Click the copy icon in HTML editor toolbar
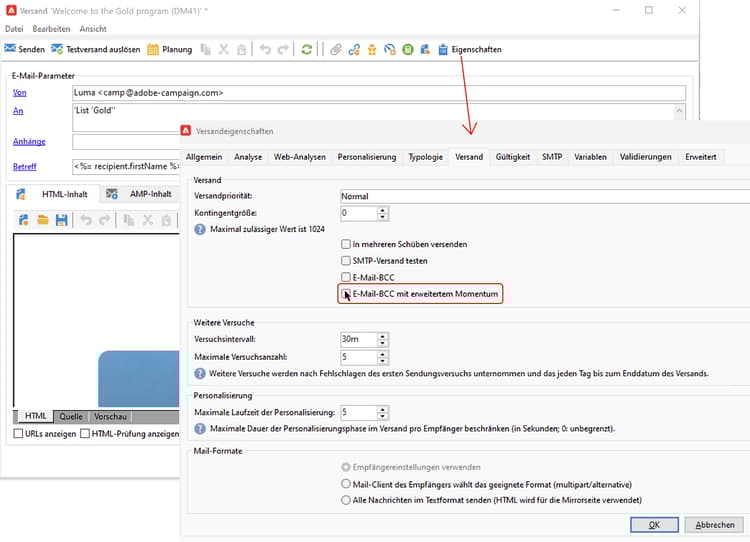Image resolution: width=750 pixels, height=542 pixels. click(129, 220)
